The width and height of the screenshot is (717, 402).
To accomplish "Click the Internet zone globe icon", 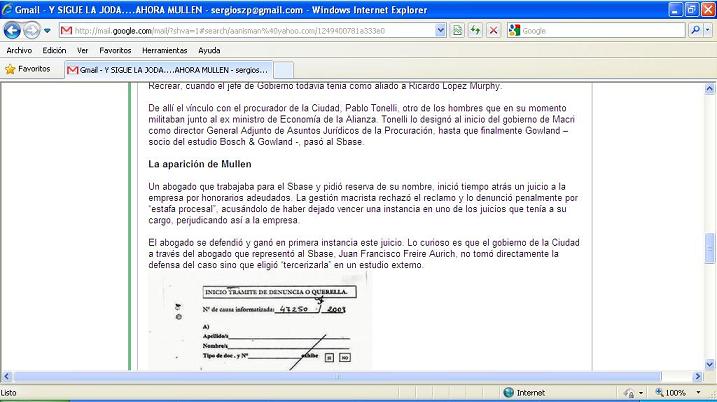I will click(x=508, y=392).
